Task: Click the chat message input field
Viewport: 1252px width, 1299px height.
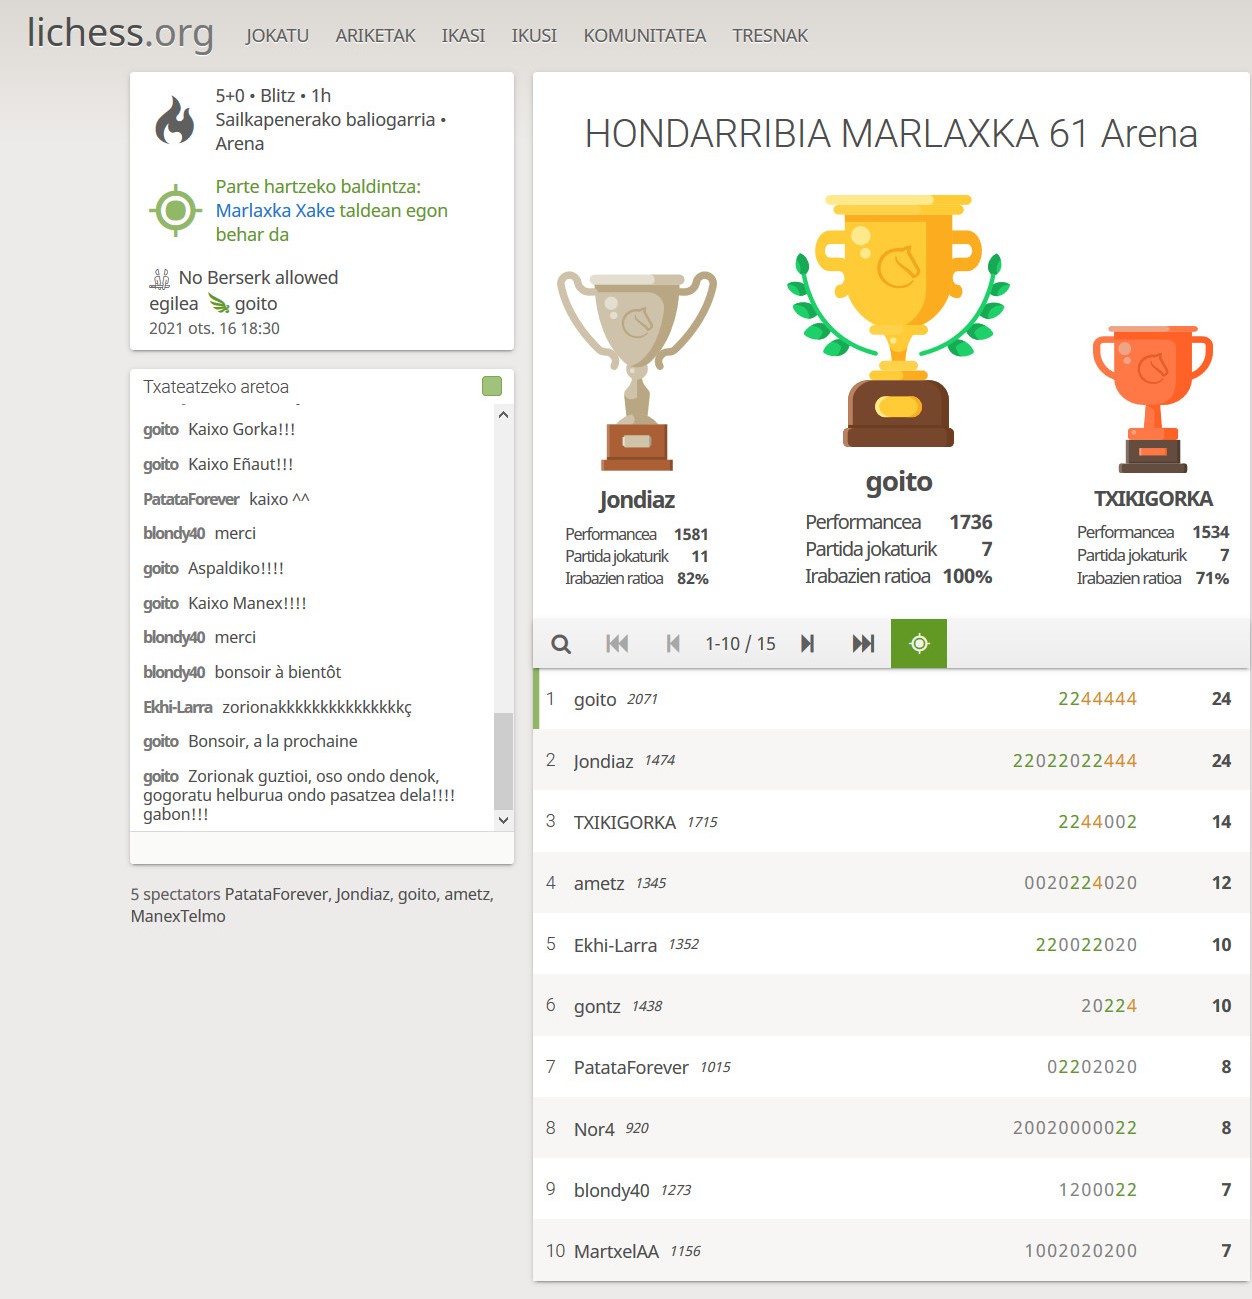Action: tap(322, 848)
